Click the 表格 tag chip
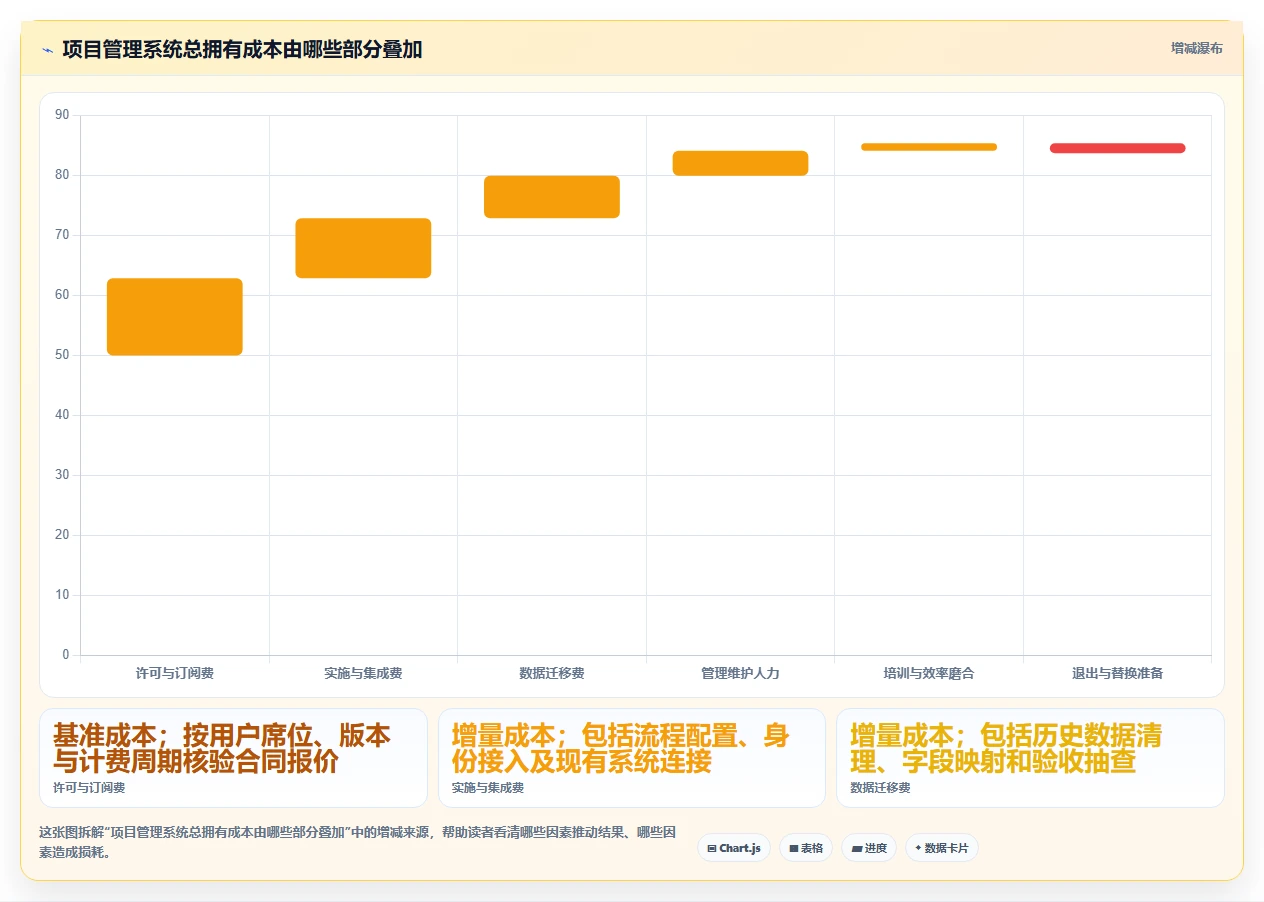This screenshot has width=1264, height=902. pyautogui.click(x=806, y=848)
